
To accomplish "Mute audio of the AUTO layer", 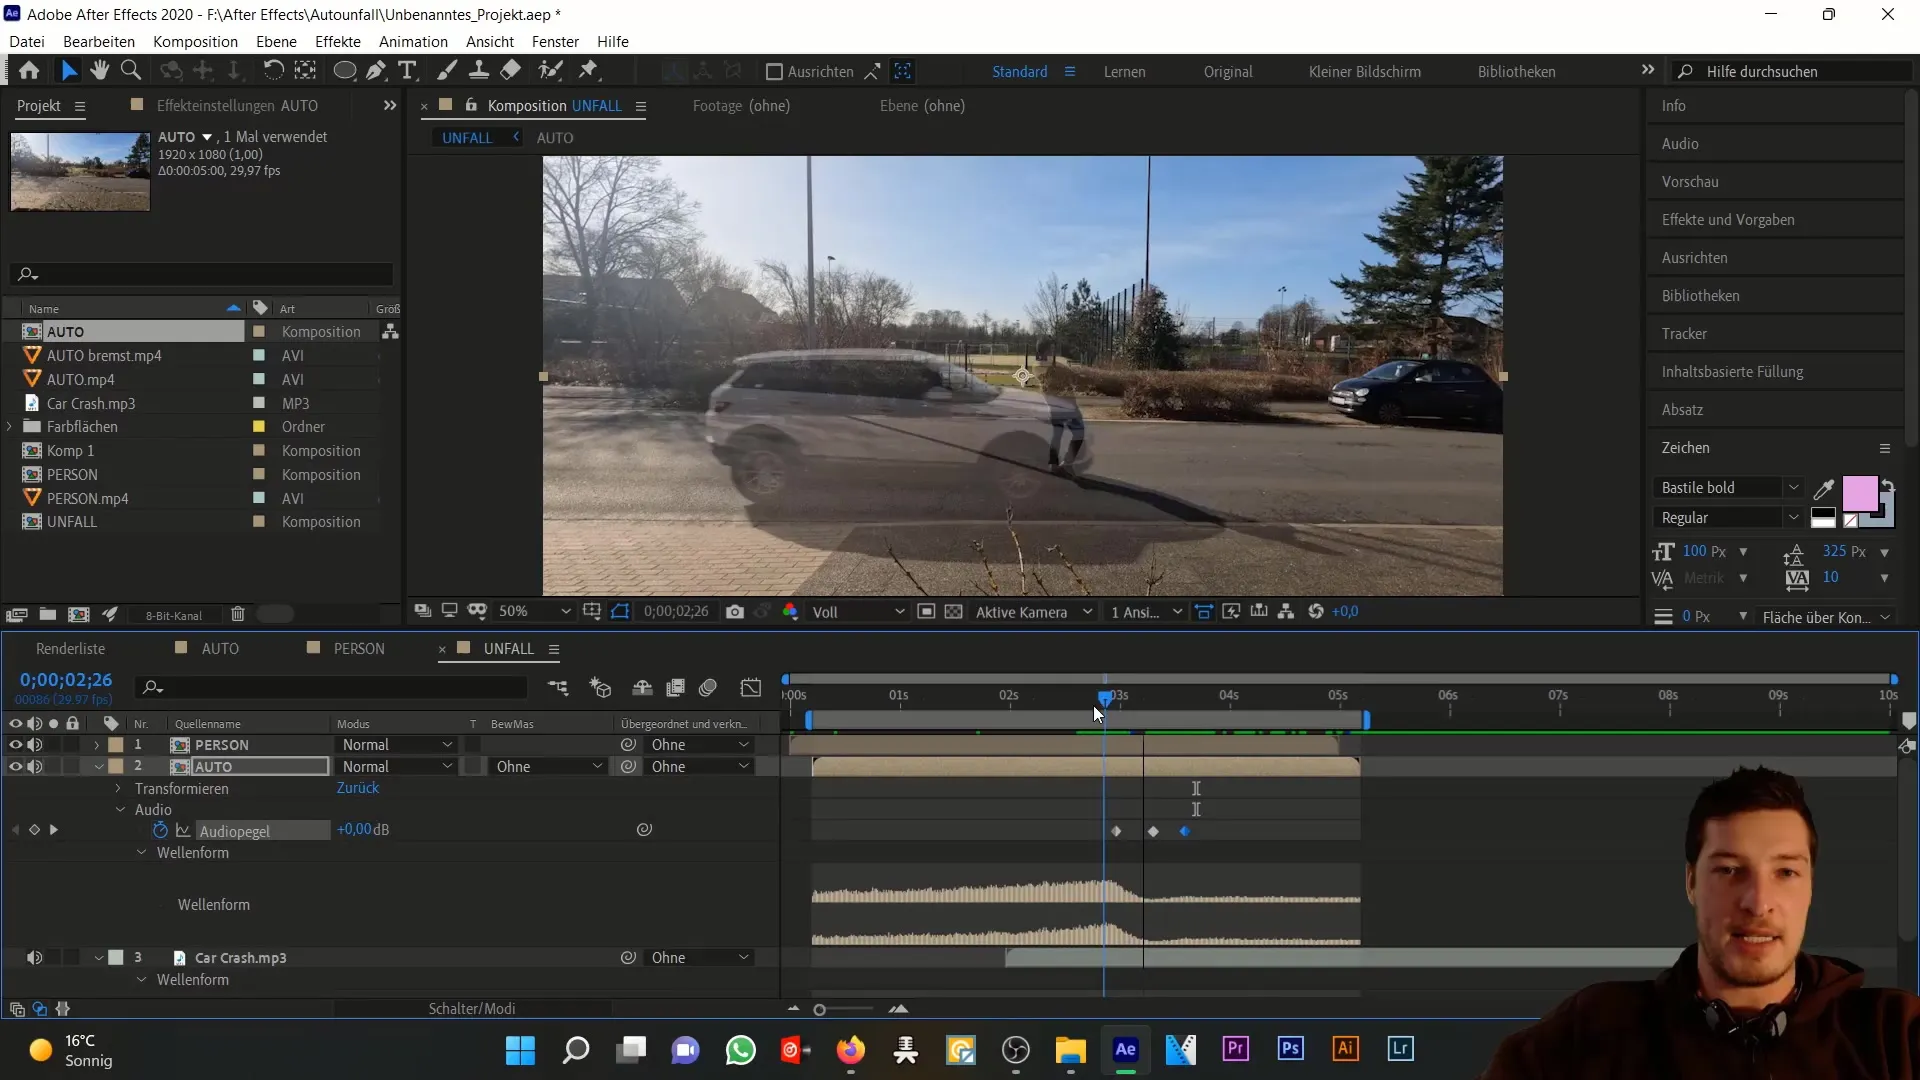I will click(35, 767).
